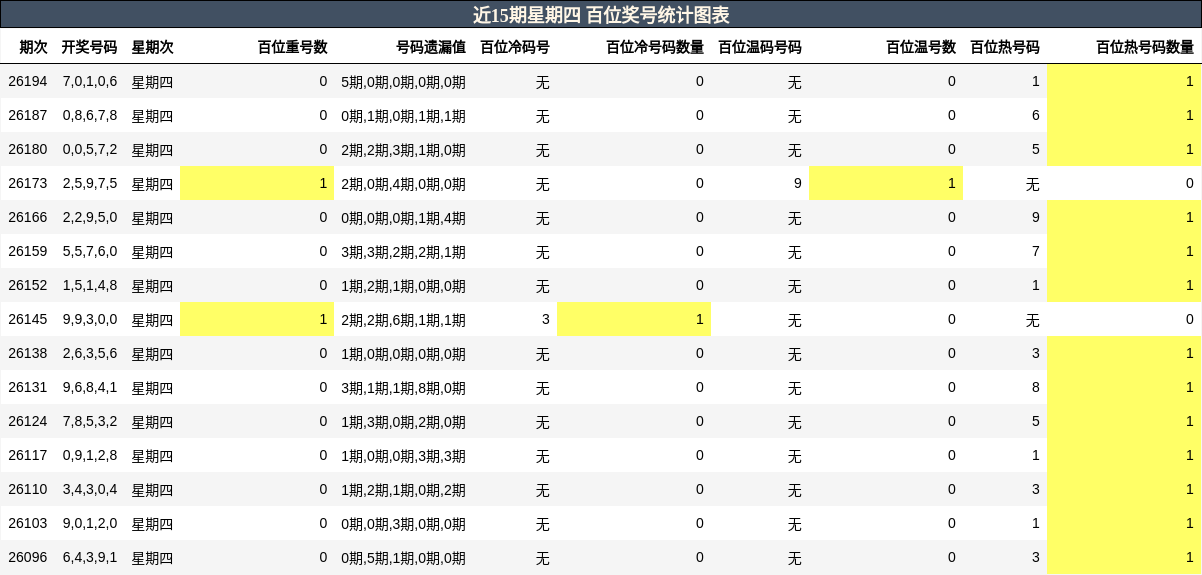Click winning numbers 7,0,1,0,6
Screen dimensions: 1202x575
(x=90, y=81)
